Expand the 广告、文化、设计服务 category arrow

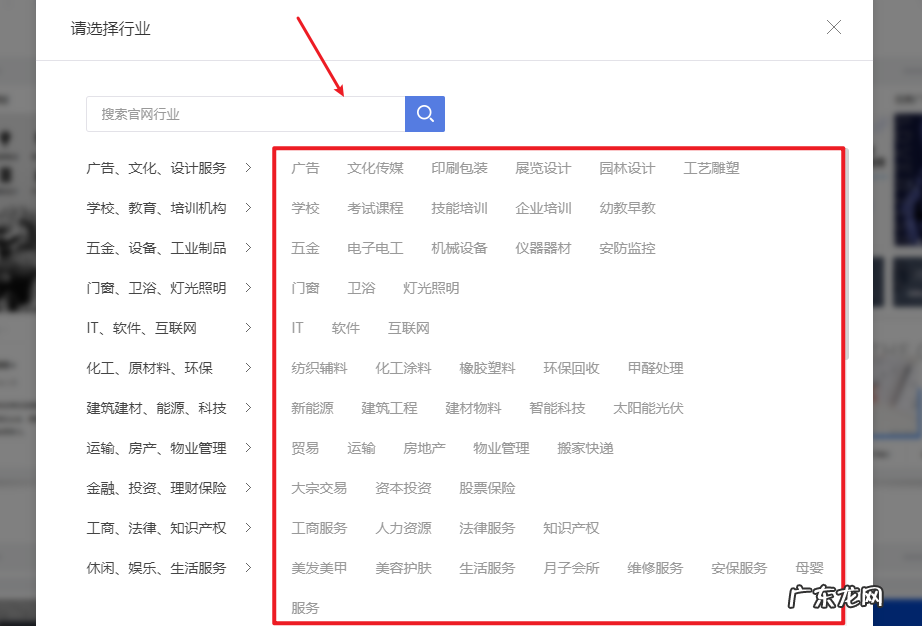point(249,168)
